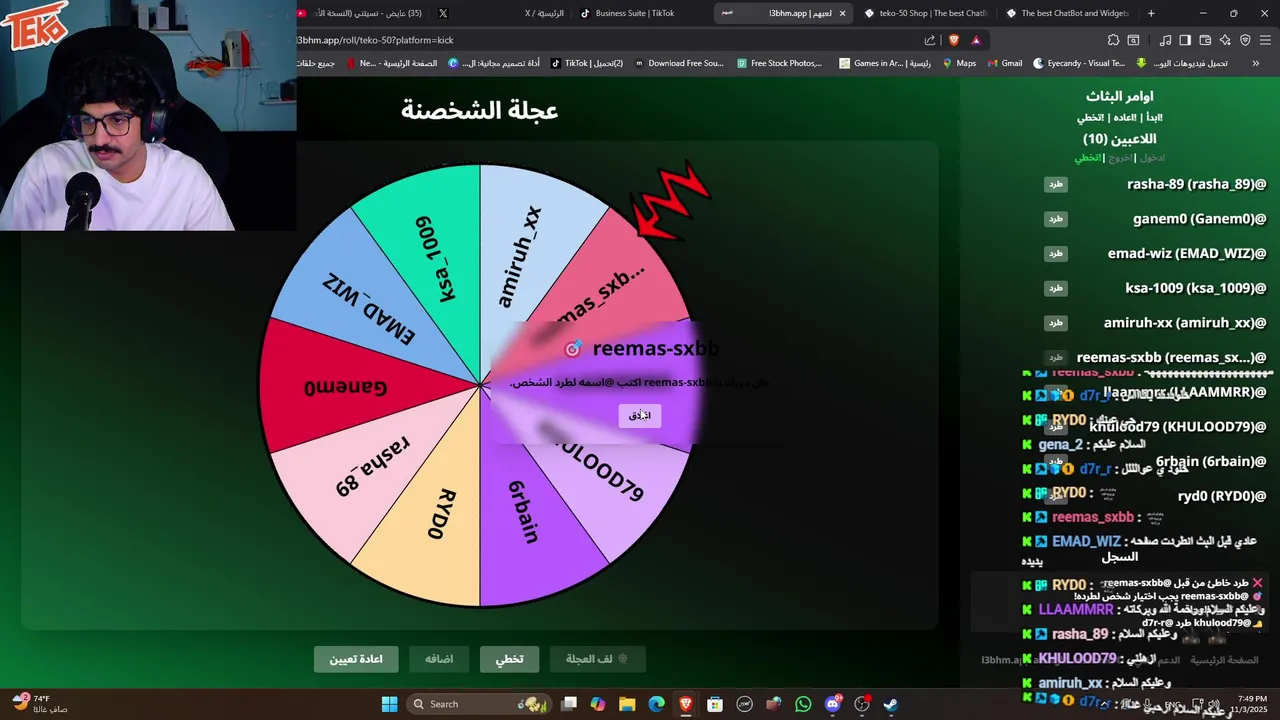Open the Download Free Sou... bookmark
Viewport: 1280px width, 720px height.
coord(678,63)
